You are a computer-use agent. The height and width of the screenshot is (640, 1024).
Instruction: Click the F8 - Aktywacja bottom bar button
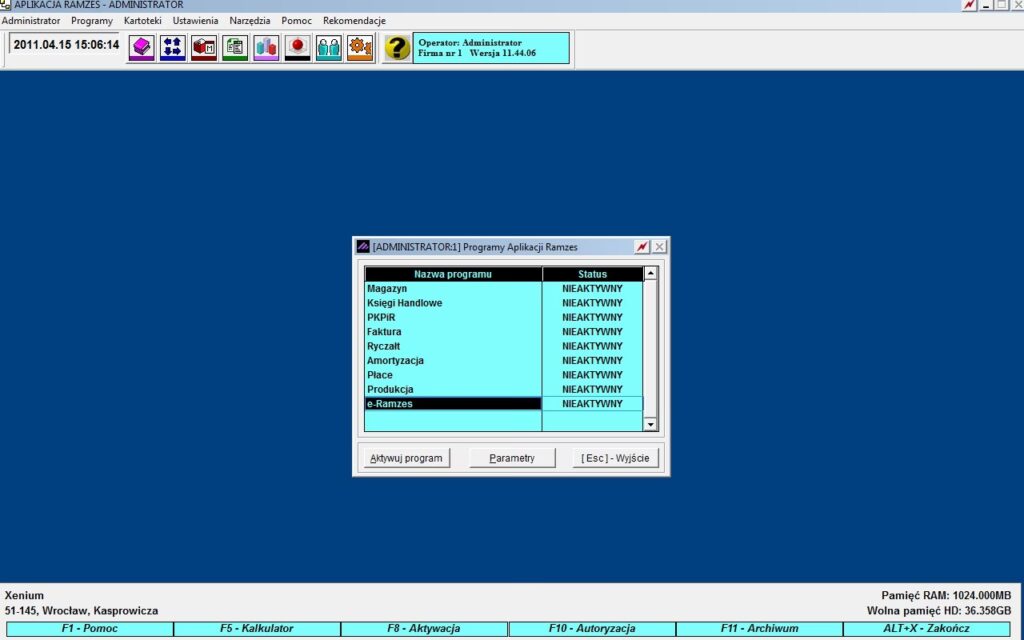424,629
